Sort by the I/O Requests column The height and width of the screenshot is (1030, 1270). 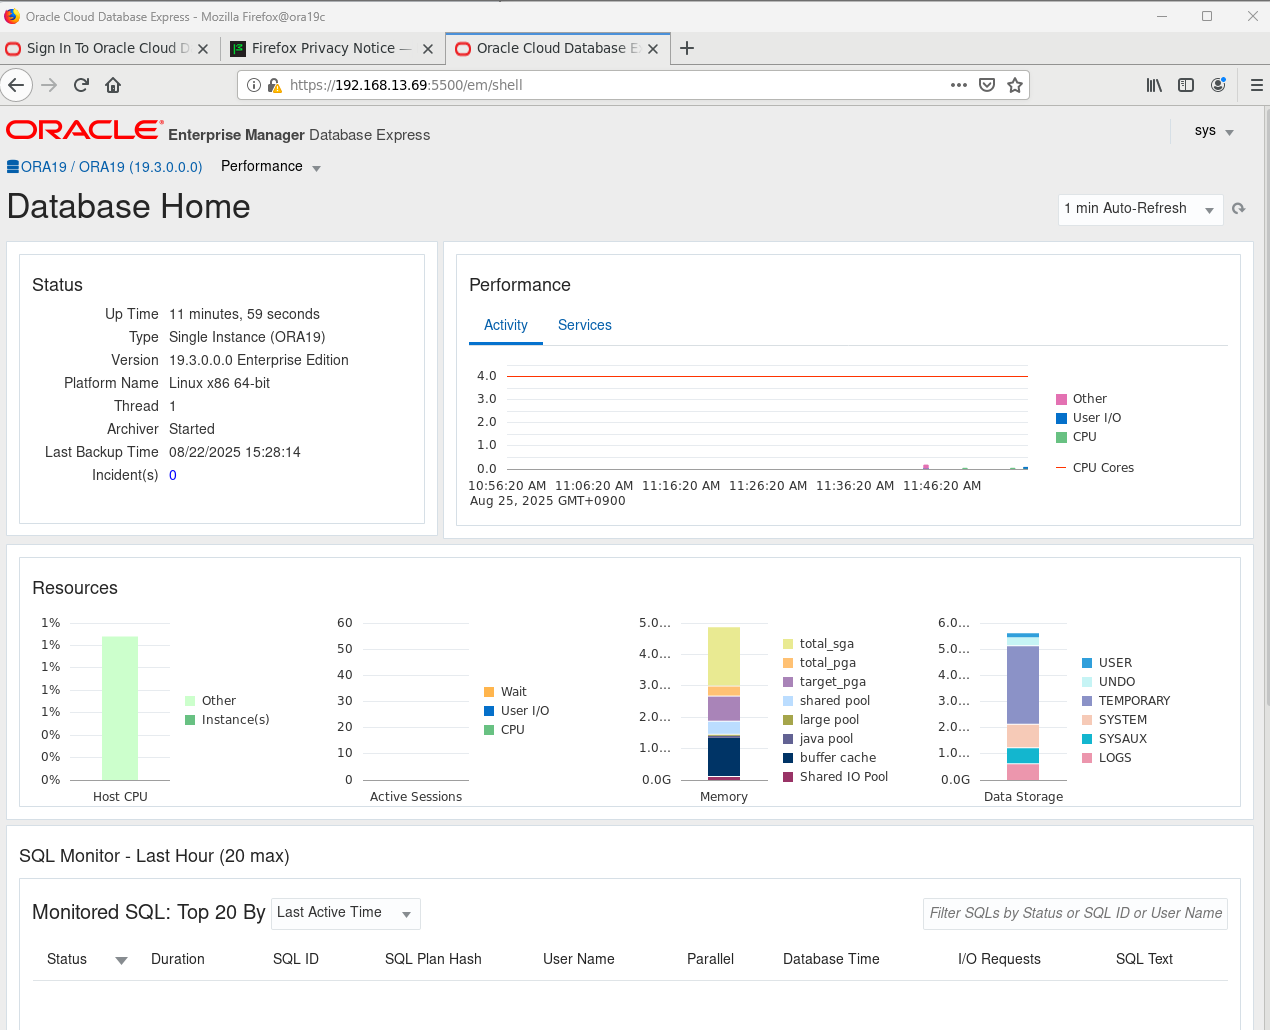[x=999, y=959]
